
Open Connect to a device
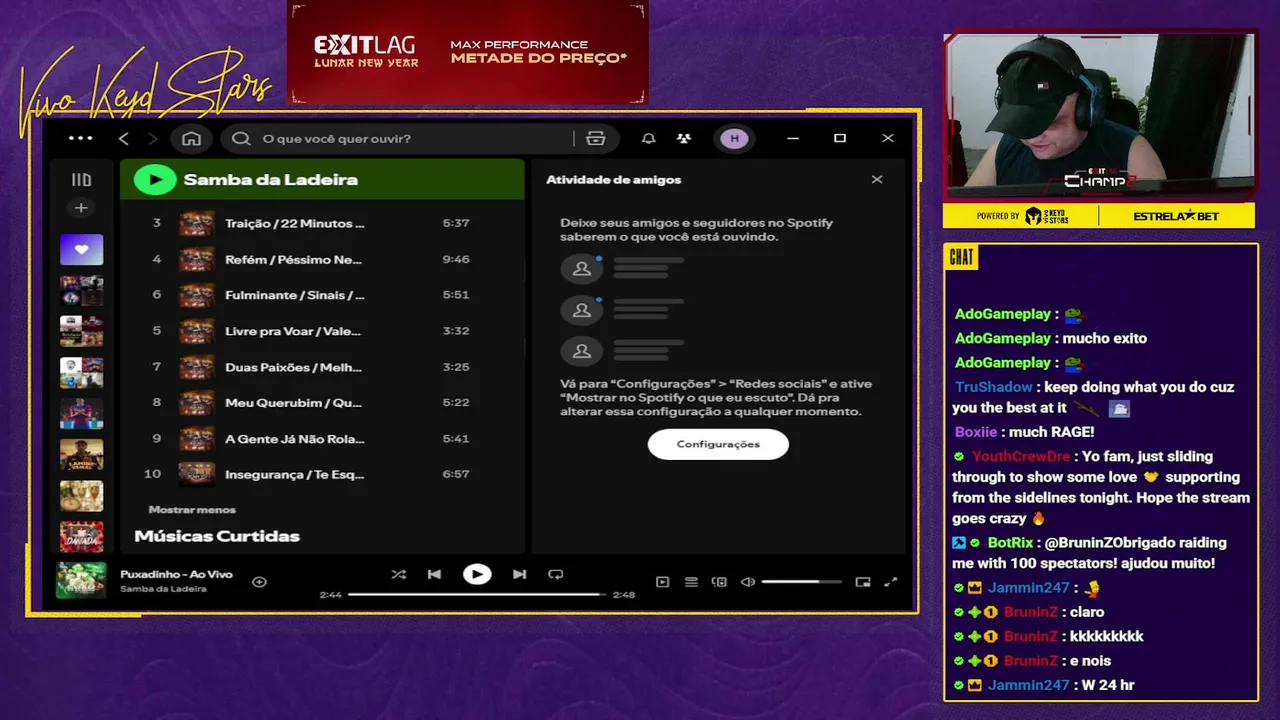719,582
